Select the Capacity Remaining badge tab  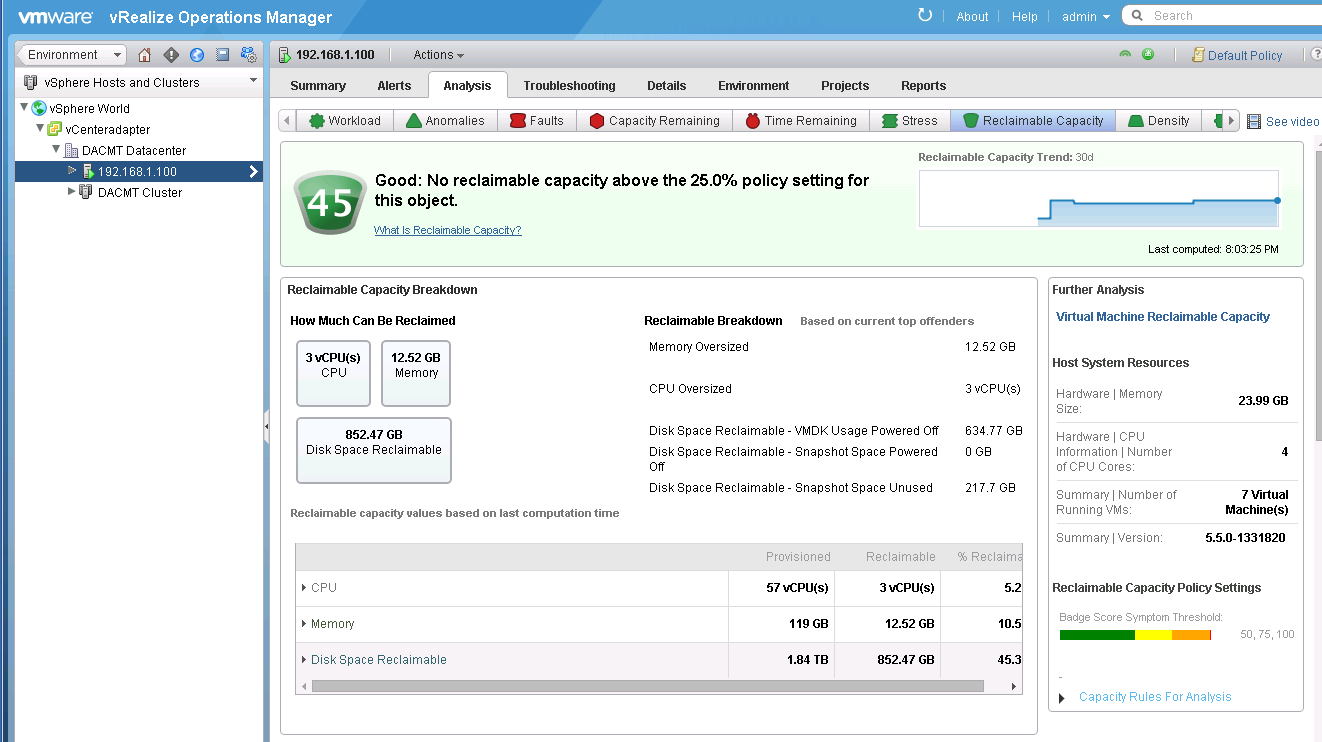tap(654, 120)
